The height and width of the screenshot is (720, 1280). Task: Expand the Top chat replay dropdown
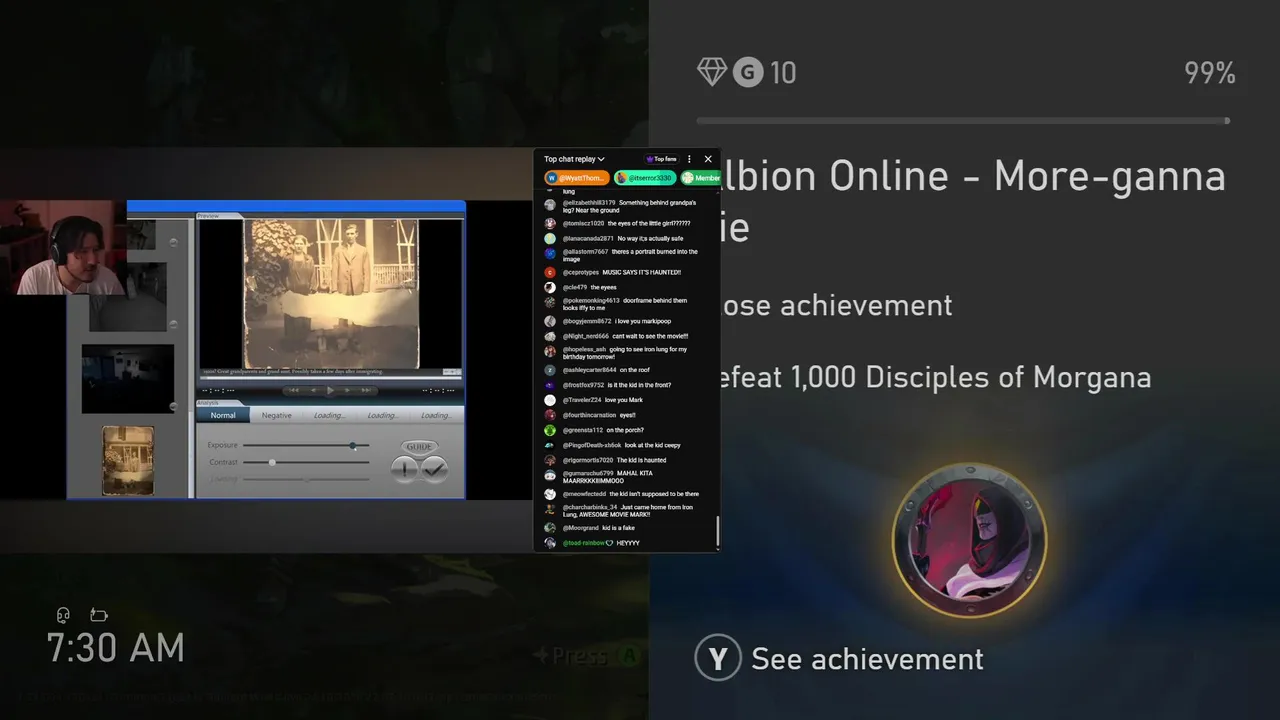pos(574,159)
